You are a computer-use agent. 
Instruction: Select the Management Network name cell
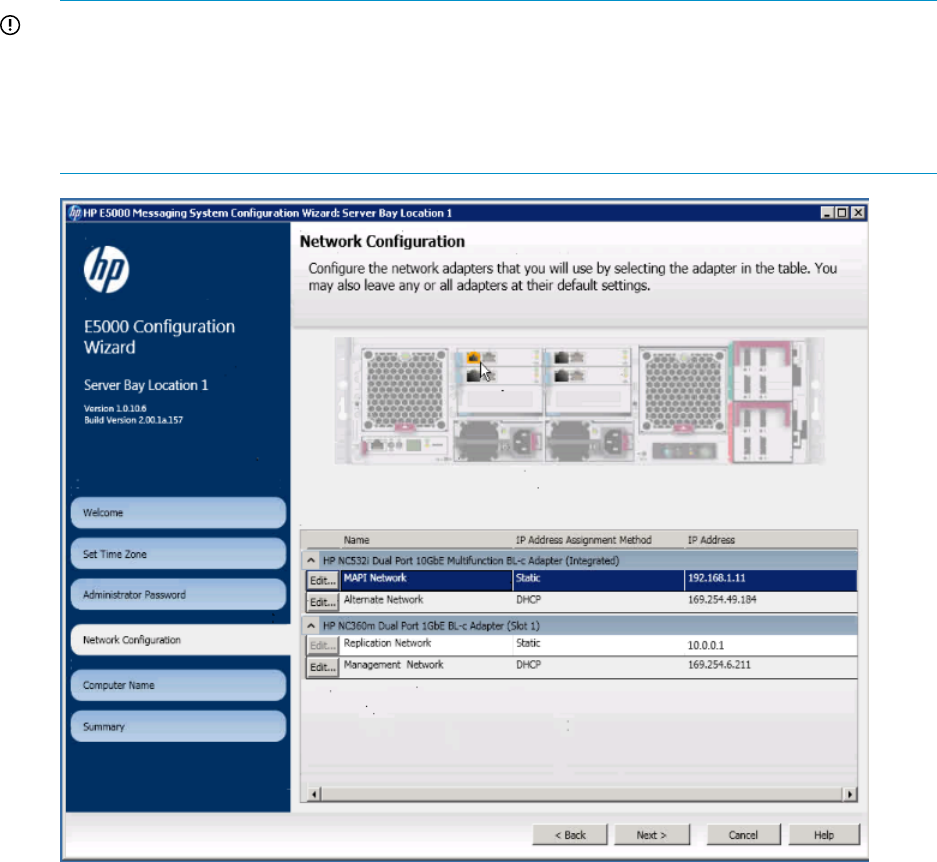[x=426, y=667]
